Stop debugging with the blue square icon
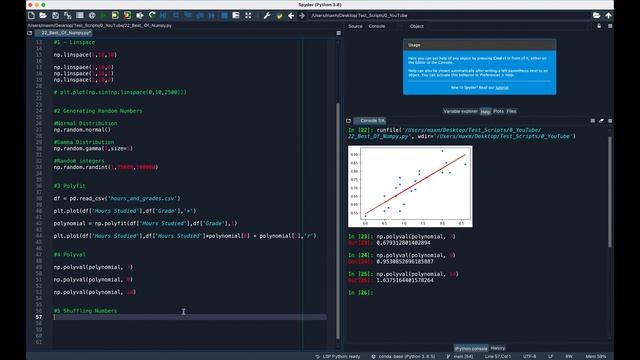 point(224,16)
